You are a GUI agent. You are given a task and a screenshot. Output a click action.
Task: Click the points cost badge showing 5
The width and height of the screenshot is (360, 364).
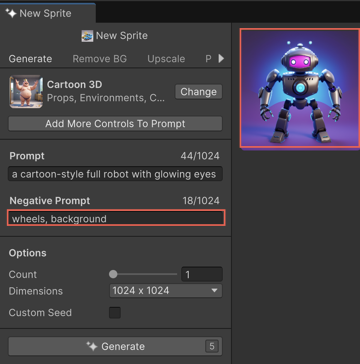point(212,346)
